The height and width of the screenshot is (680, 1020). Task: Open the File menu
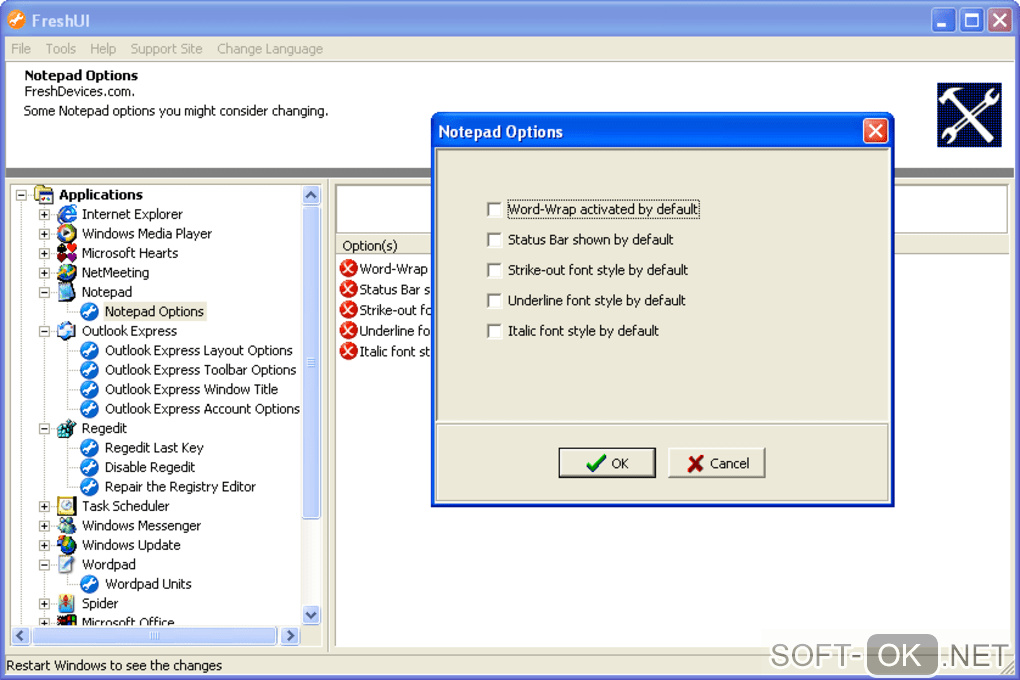pos(21,49)
